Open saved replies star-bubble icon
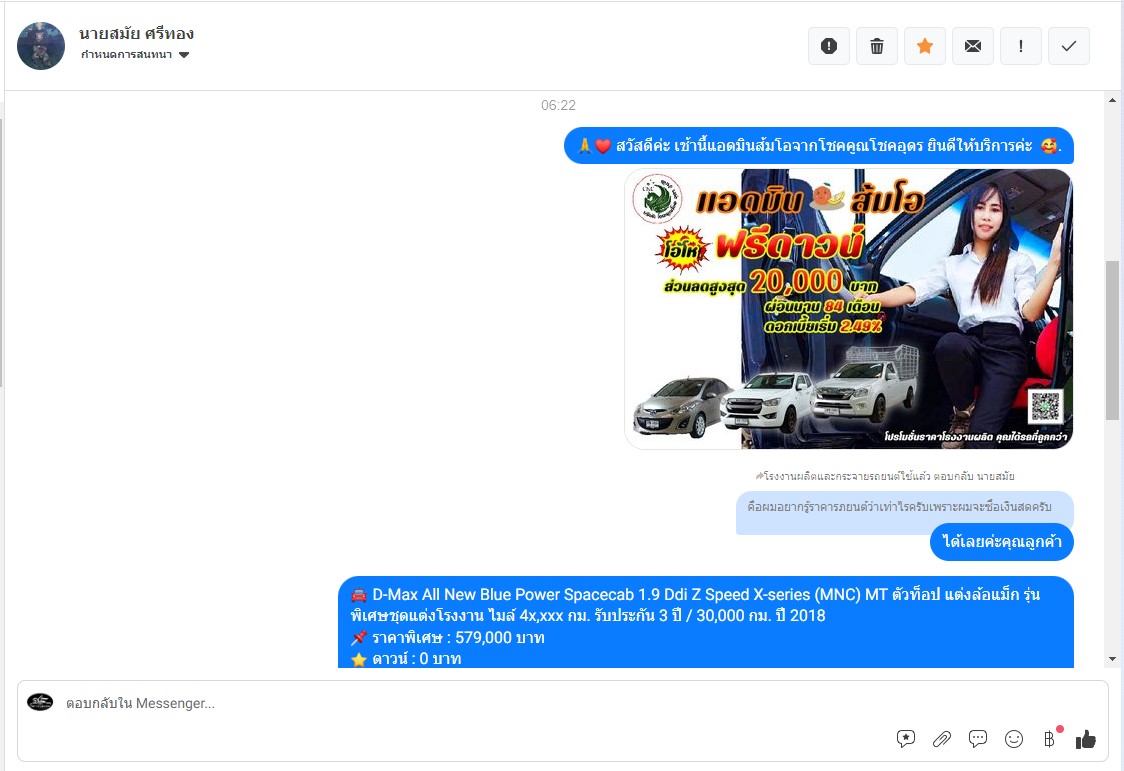 [x=906, y=739]
